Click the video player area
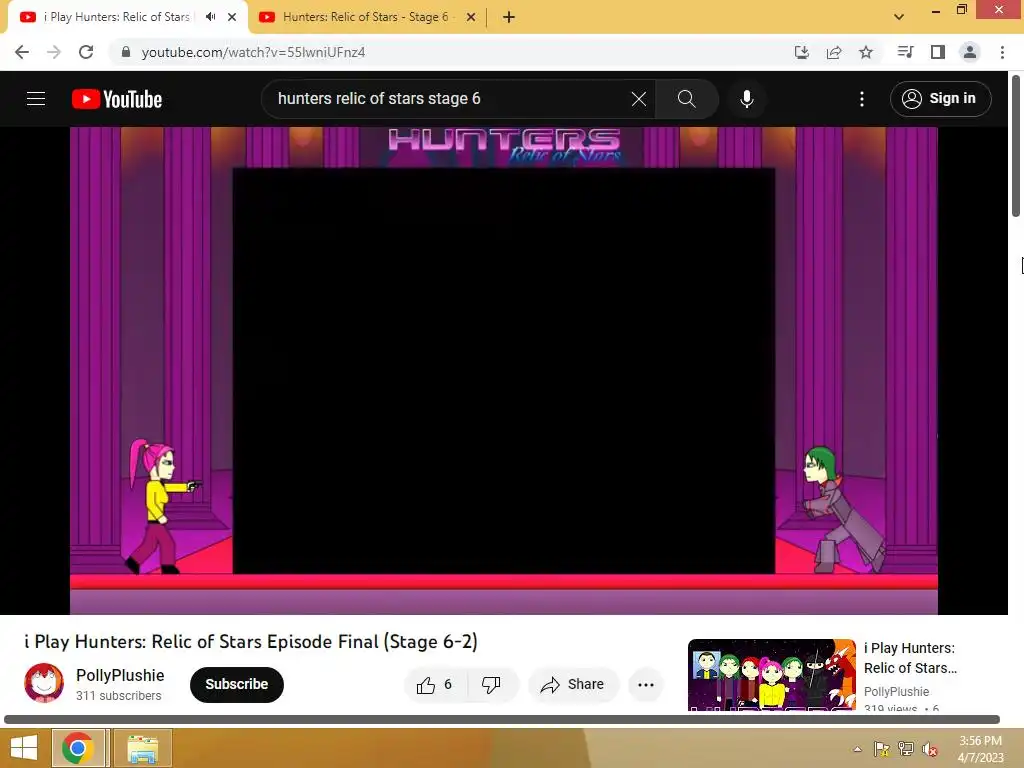The height and width of the screenshot is (768, 1024). pyautogui.click(x=504, y=370)
